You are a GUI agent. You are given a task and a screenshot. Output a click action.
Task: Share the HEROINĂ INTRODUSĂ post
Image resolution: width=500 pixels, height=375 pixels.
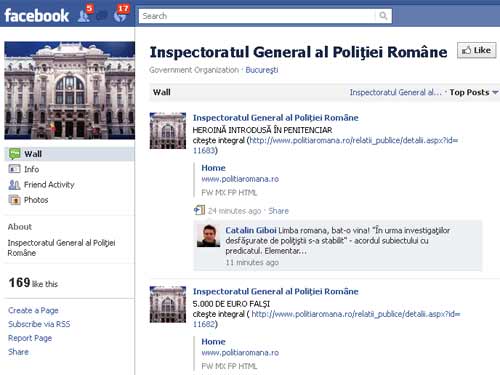278,211
